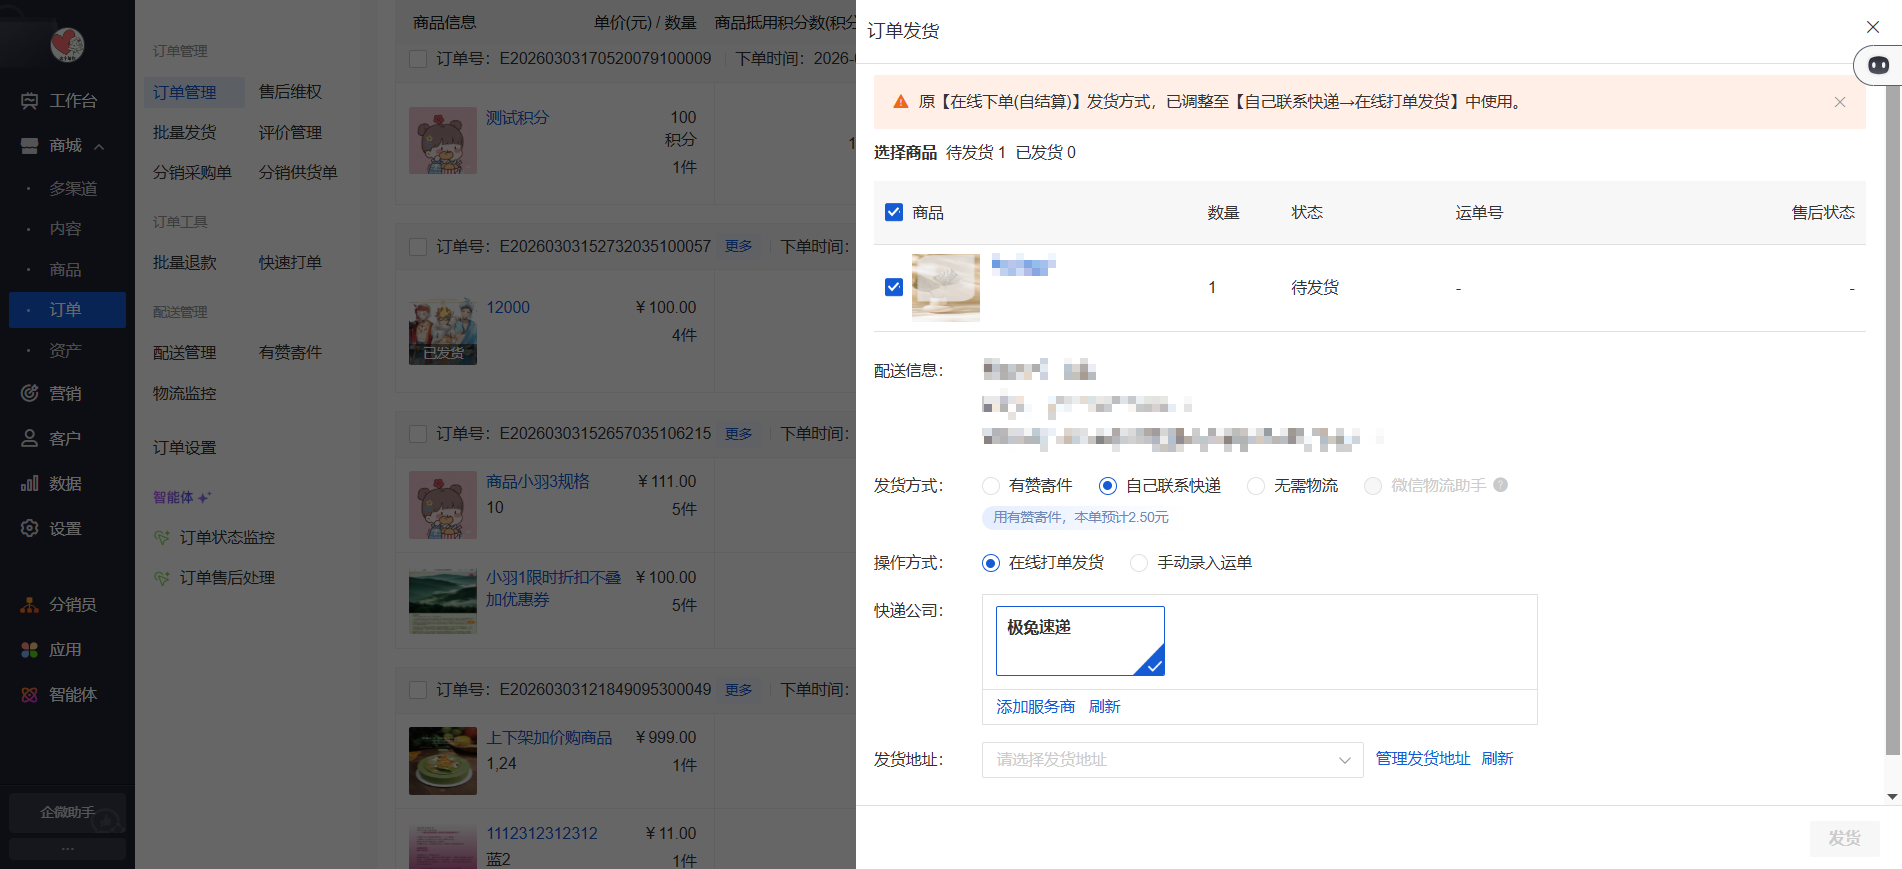
Task: Open 有赞寄件 submenu item
Action: (290, 353)
